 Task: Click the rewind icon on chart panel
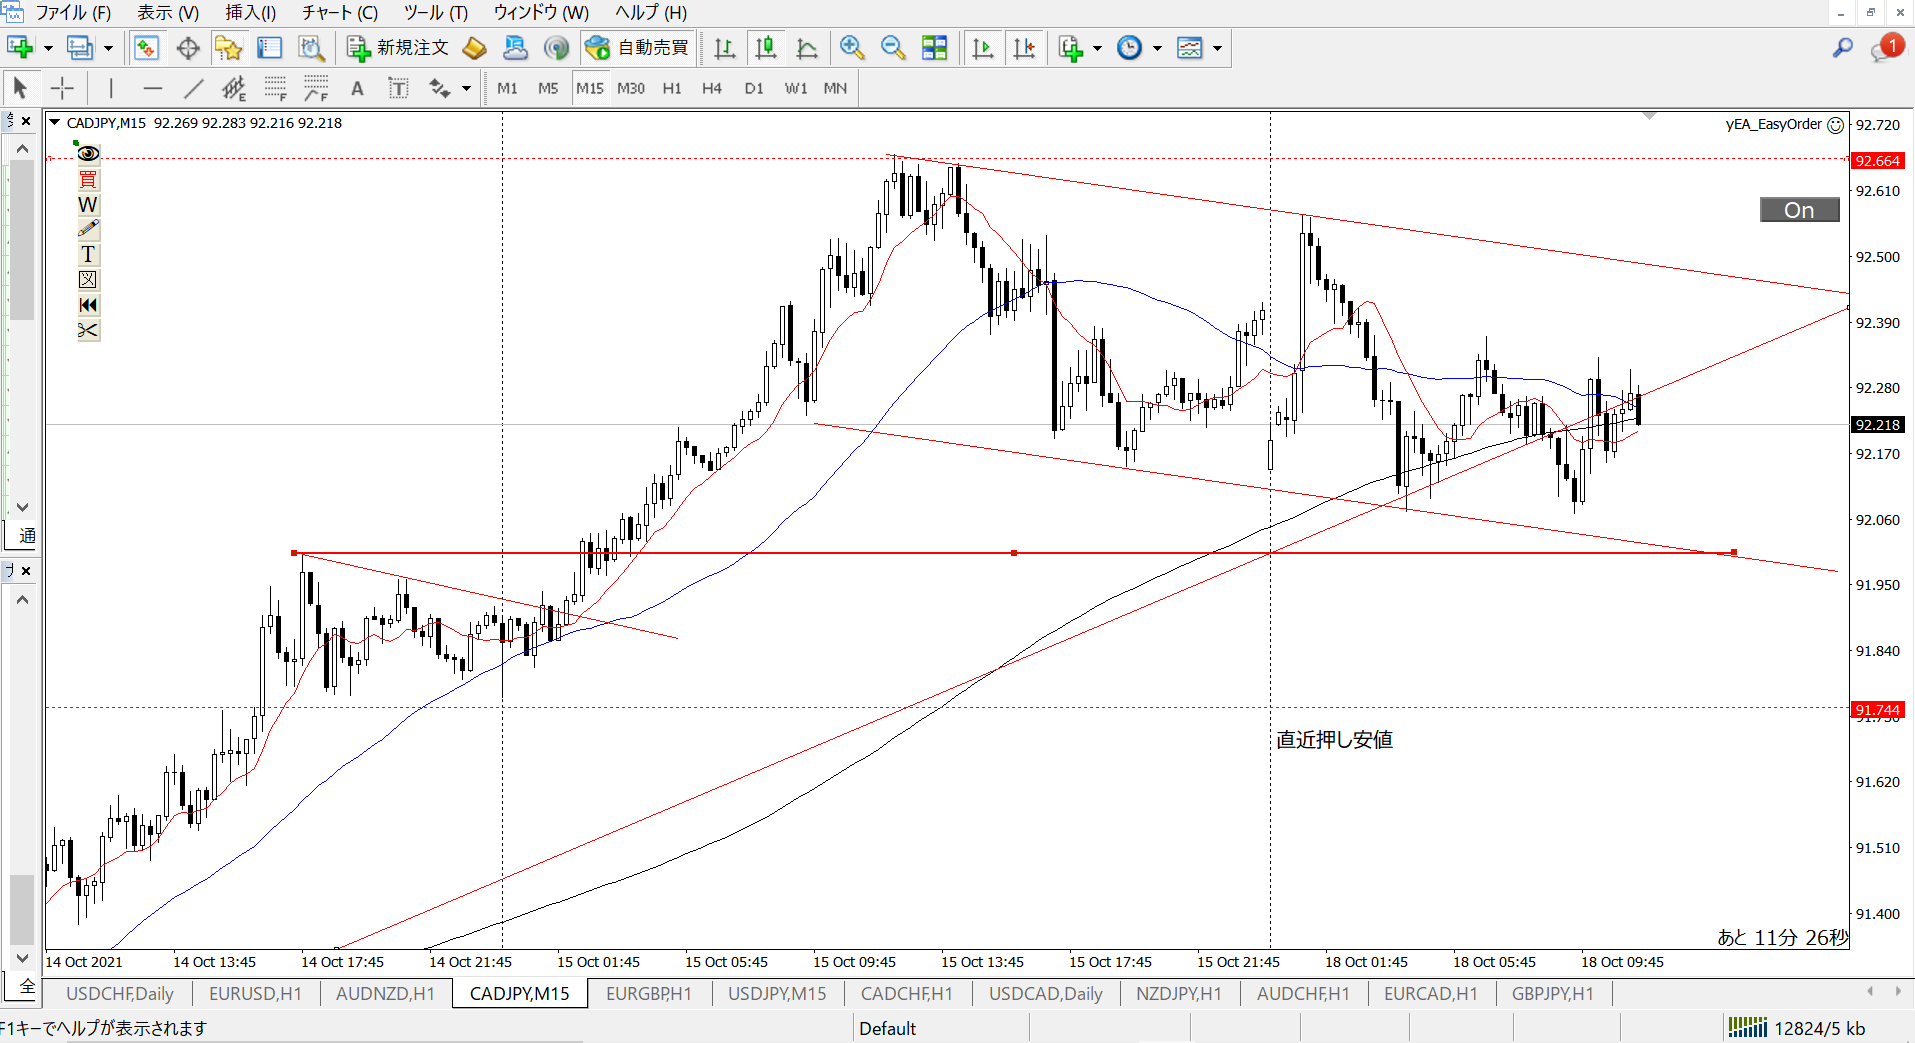[x=88, y=305]
